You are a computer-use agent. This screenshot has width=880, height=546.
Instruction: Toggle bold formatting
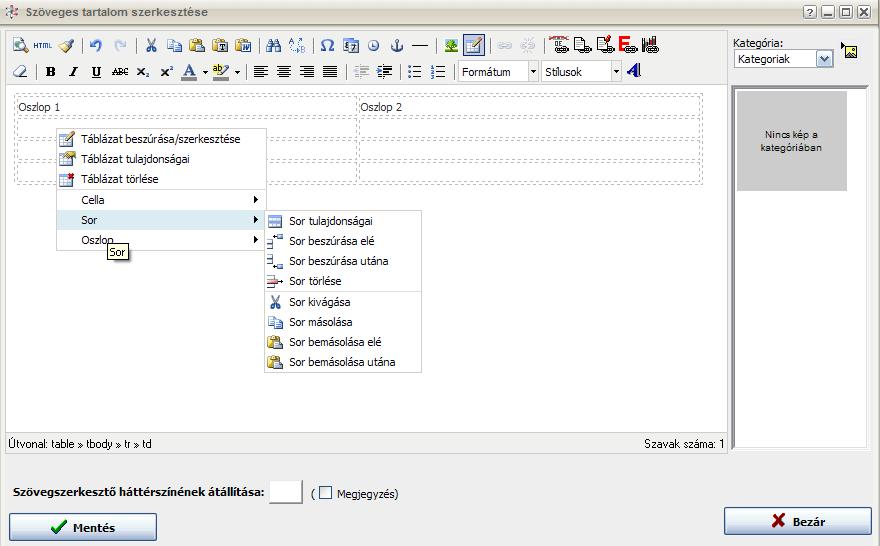coord(50,72)
